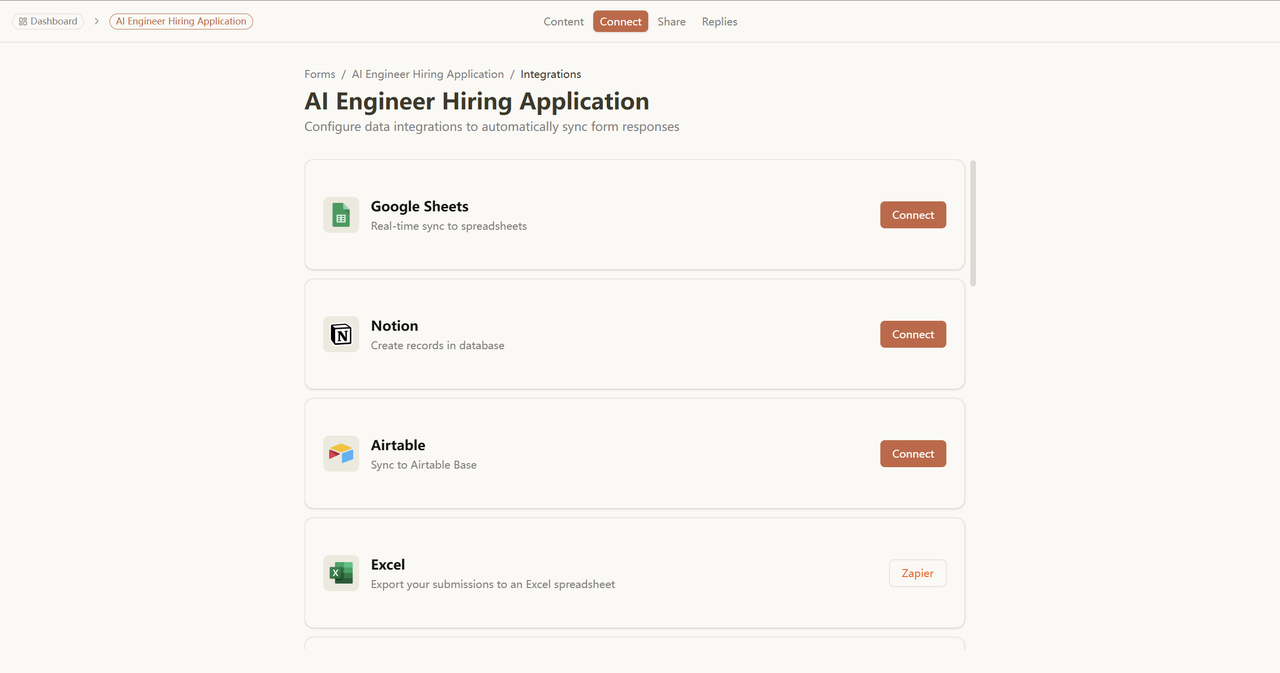Open the Share tab

tap(671, 22)
